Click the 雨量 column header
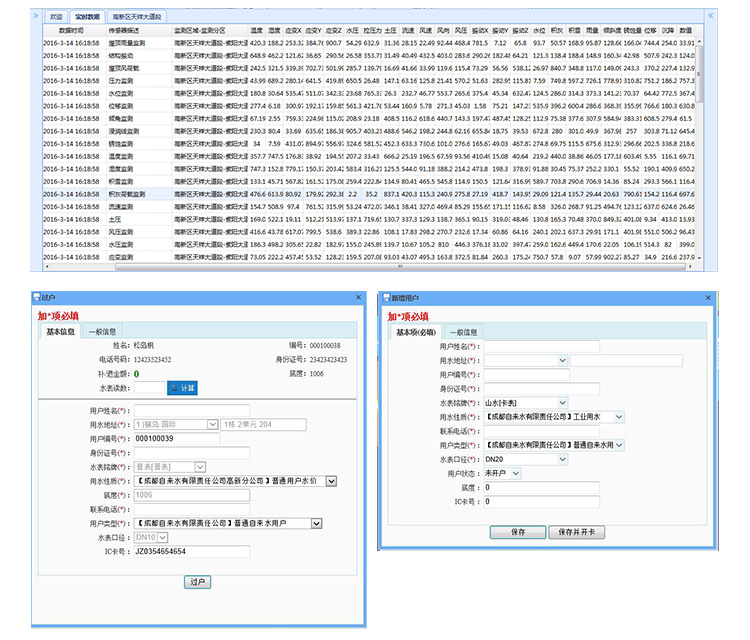This screenshot has height=640, width=750. (592, 30)
